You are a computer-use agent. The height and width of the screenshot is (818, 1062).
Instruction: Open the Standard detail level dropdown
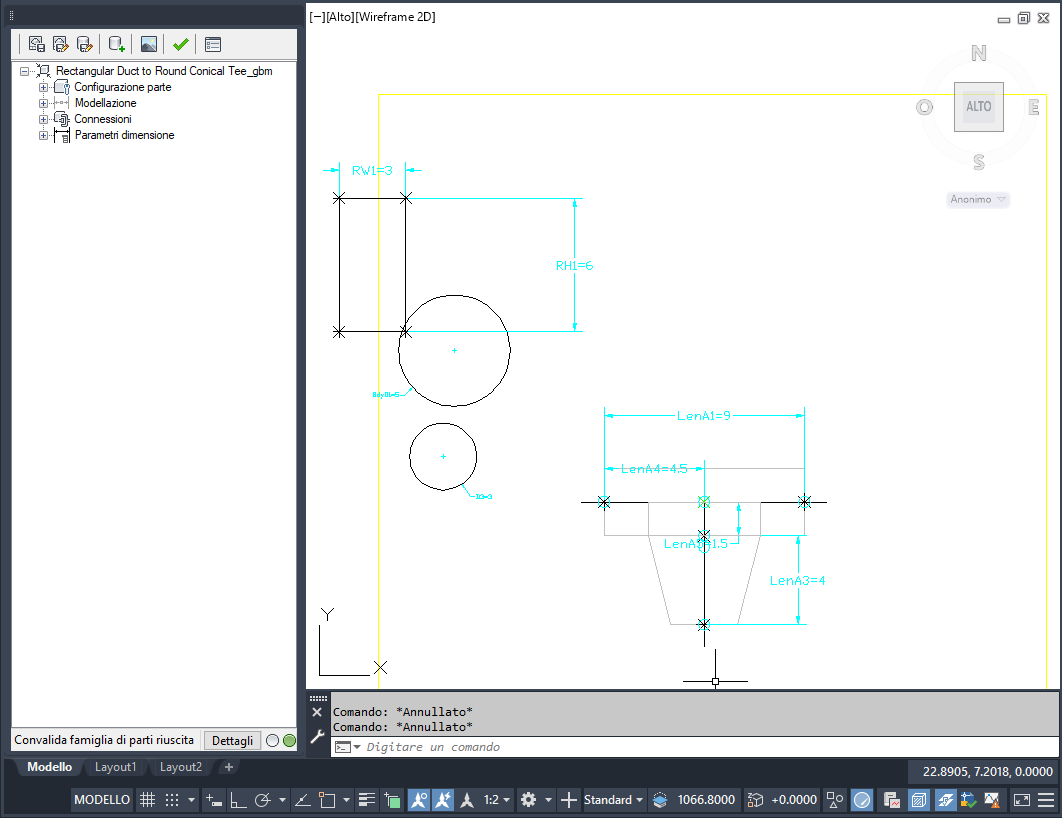click(x=613, y=800)
